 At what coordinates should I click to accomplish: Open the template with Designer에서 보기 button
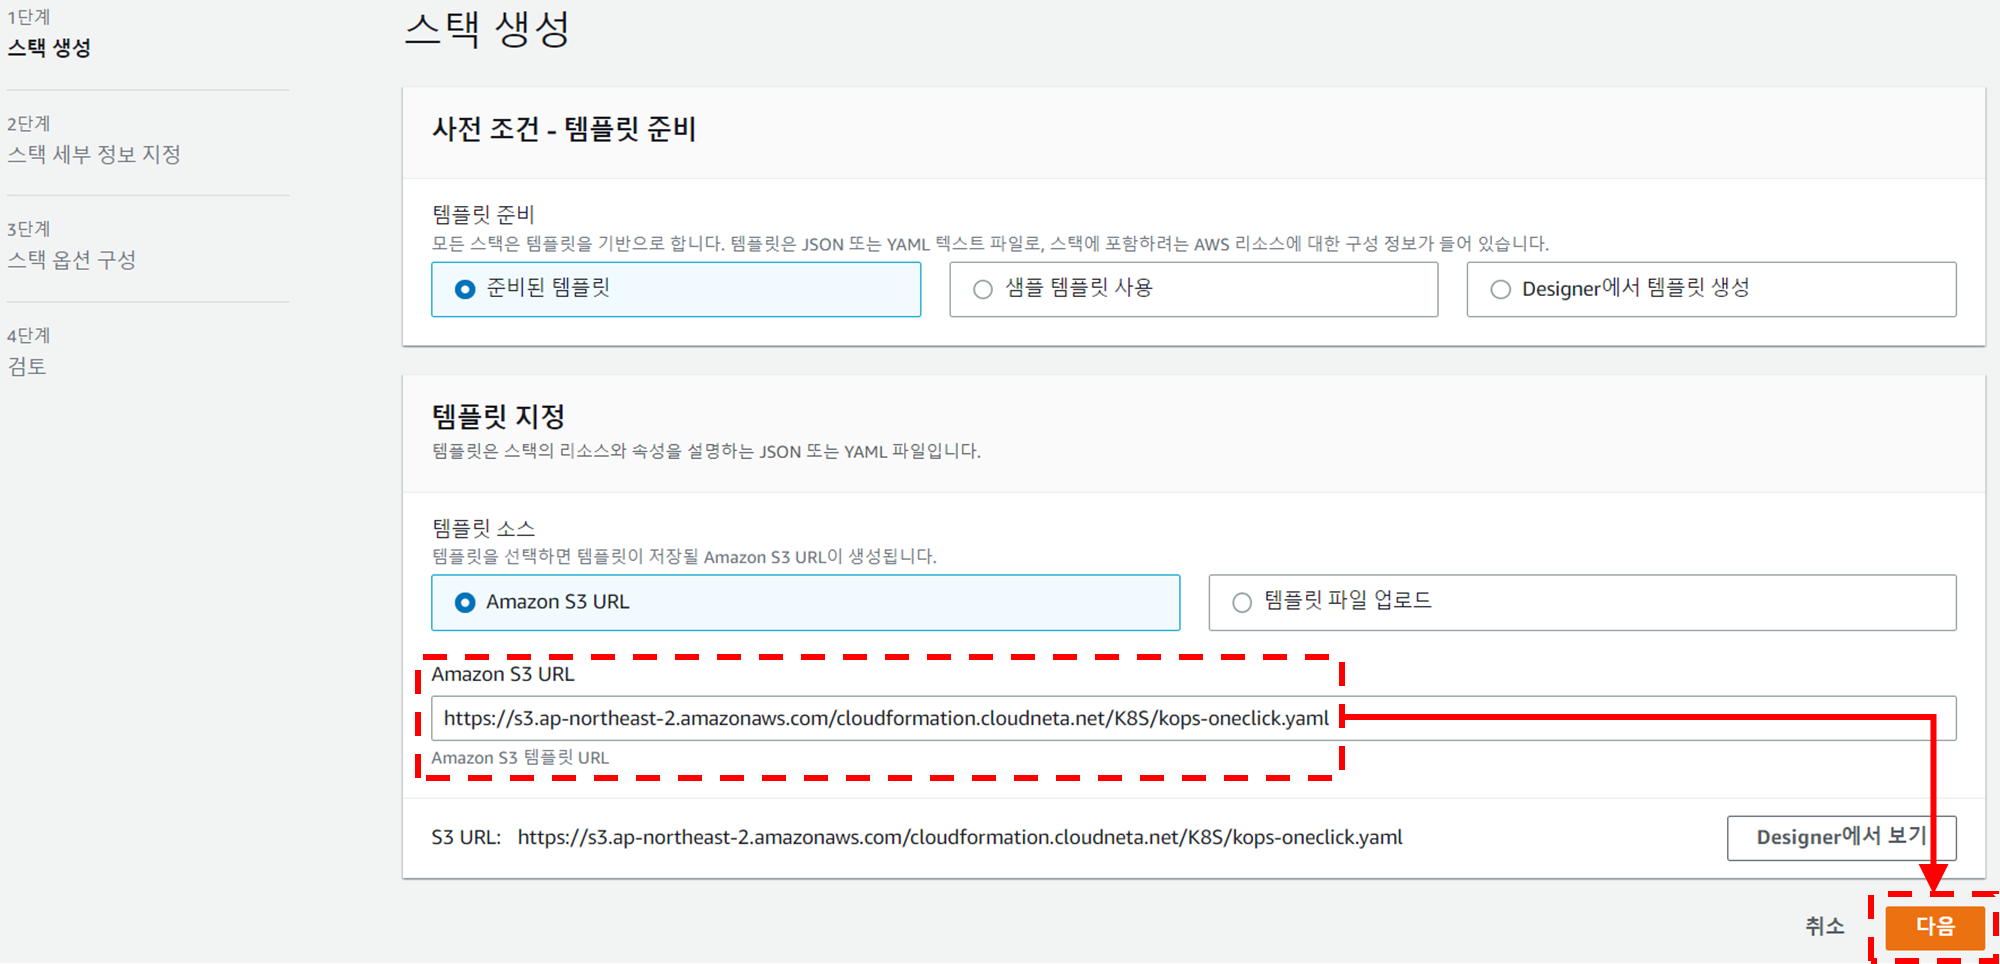click(1840, 837)
